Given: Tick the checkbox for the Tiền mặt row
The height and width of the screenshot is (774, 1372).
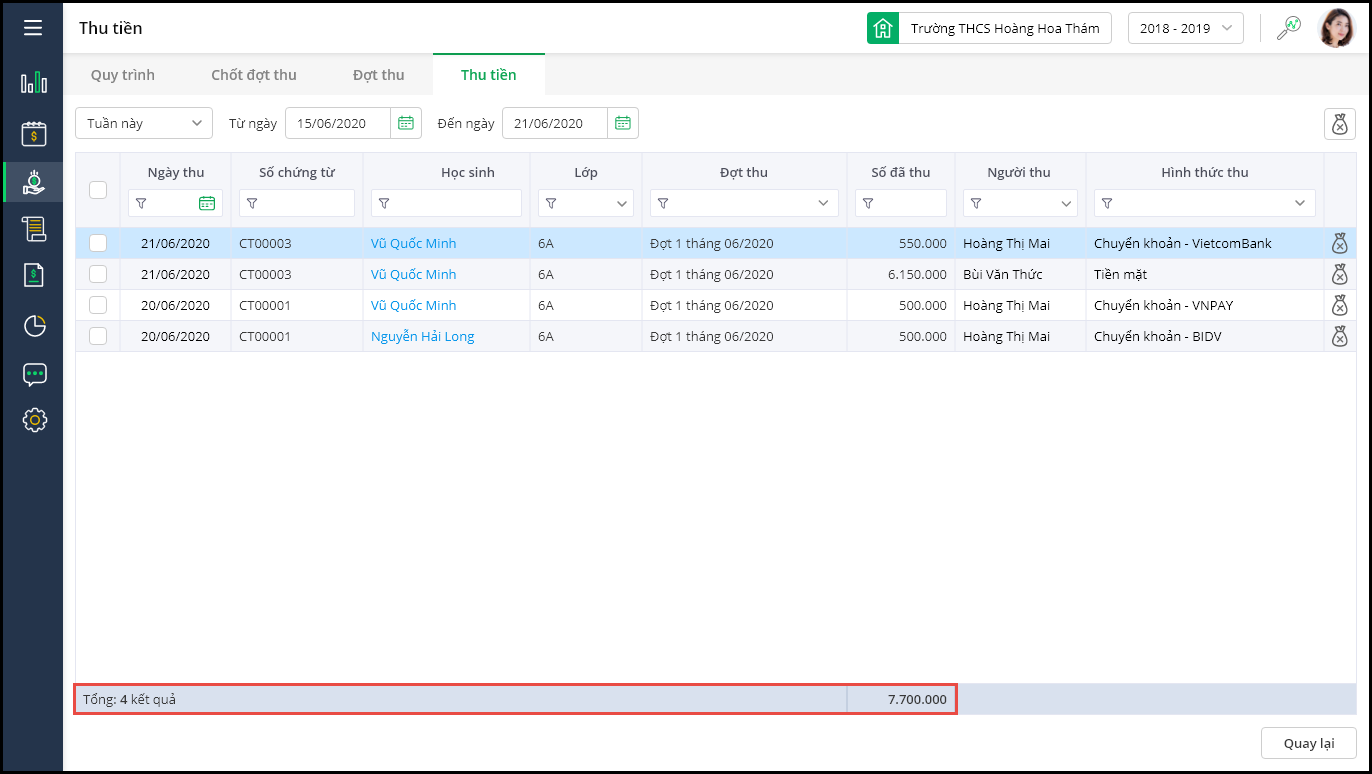Looking at the screenshot, I should coord(98,274).
